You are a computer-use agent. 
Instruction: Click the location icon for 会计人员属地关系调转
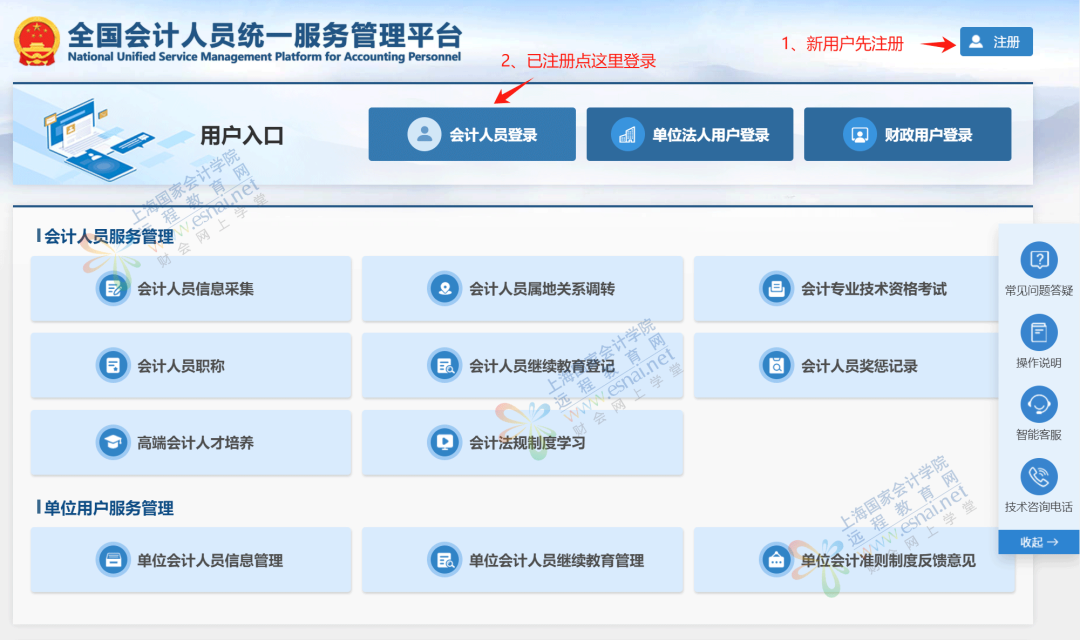pyautogui.click(x=445, y=289)
